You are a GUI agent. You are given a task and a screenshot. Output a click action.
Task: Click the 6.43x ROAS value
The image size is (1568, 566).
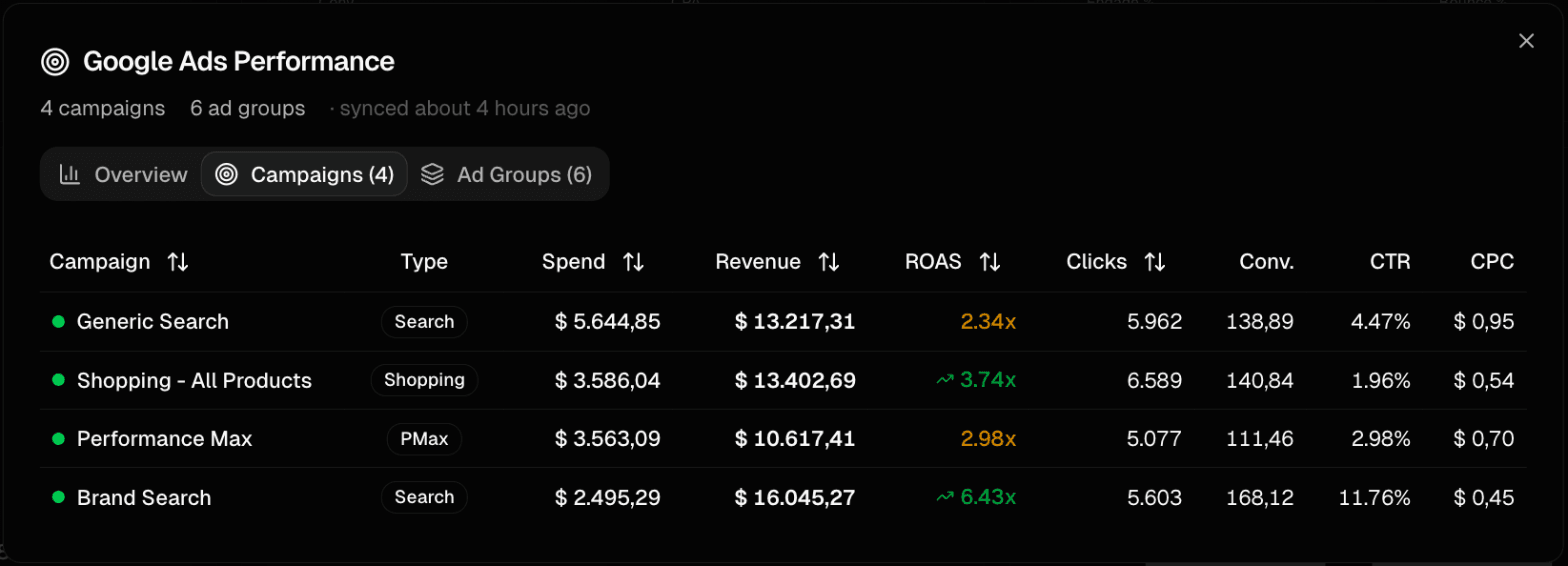[988, 497]
